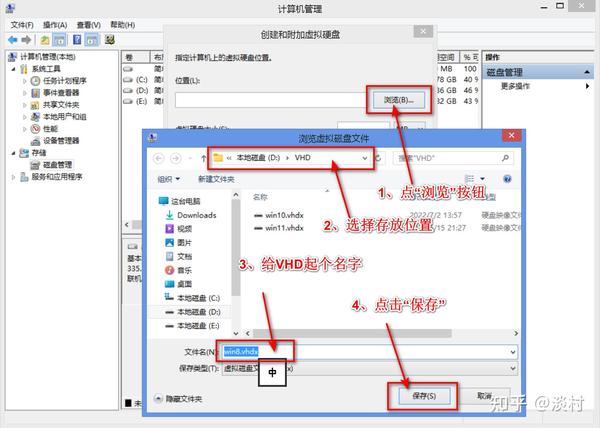Open the view options dropdown

(483, 179)
